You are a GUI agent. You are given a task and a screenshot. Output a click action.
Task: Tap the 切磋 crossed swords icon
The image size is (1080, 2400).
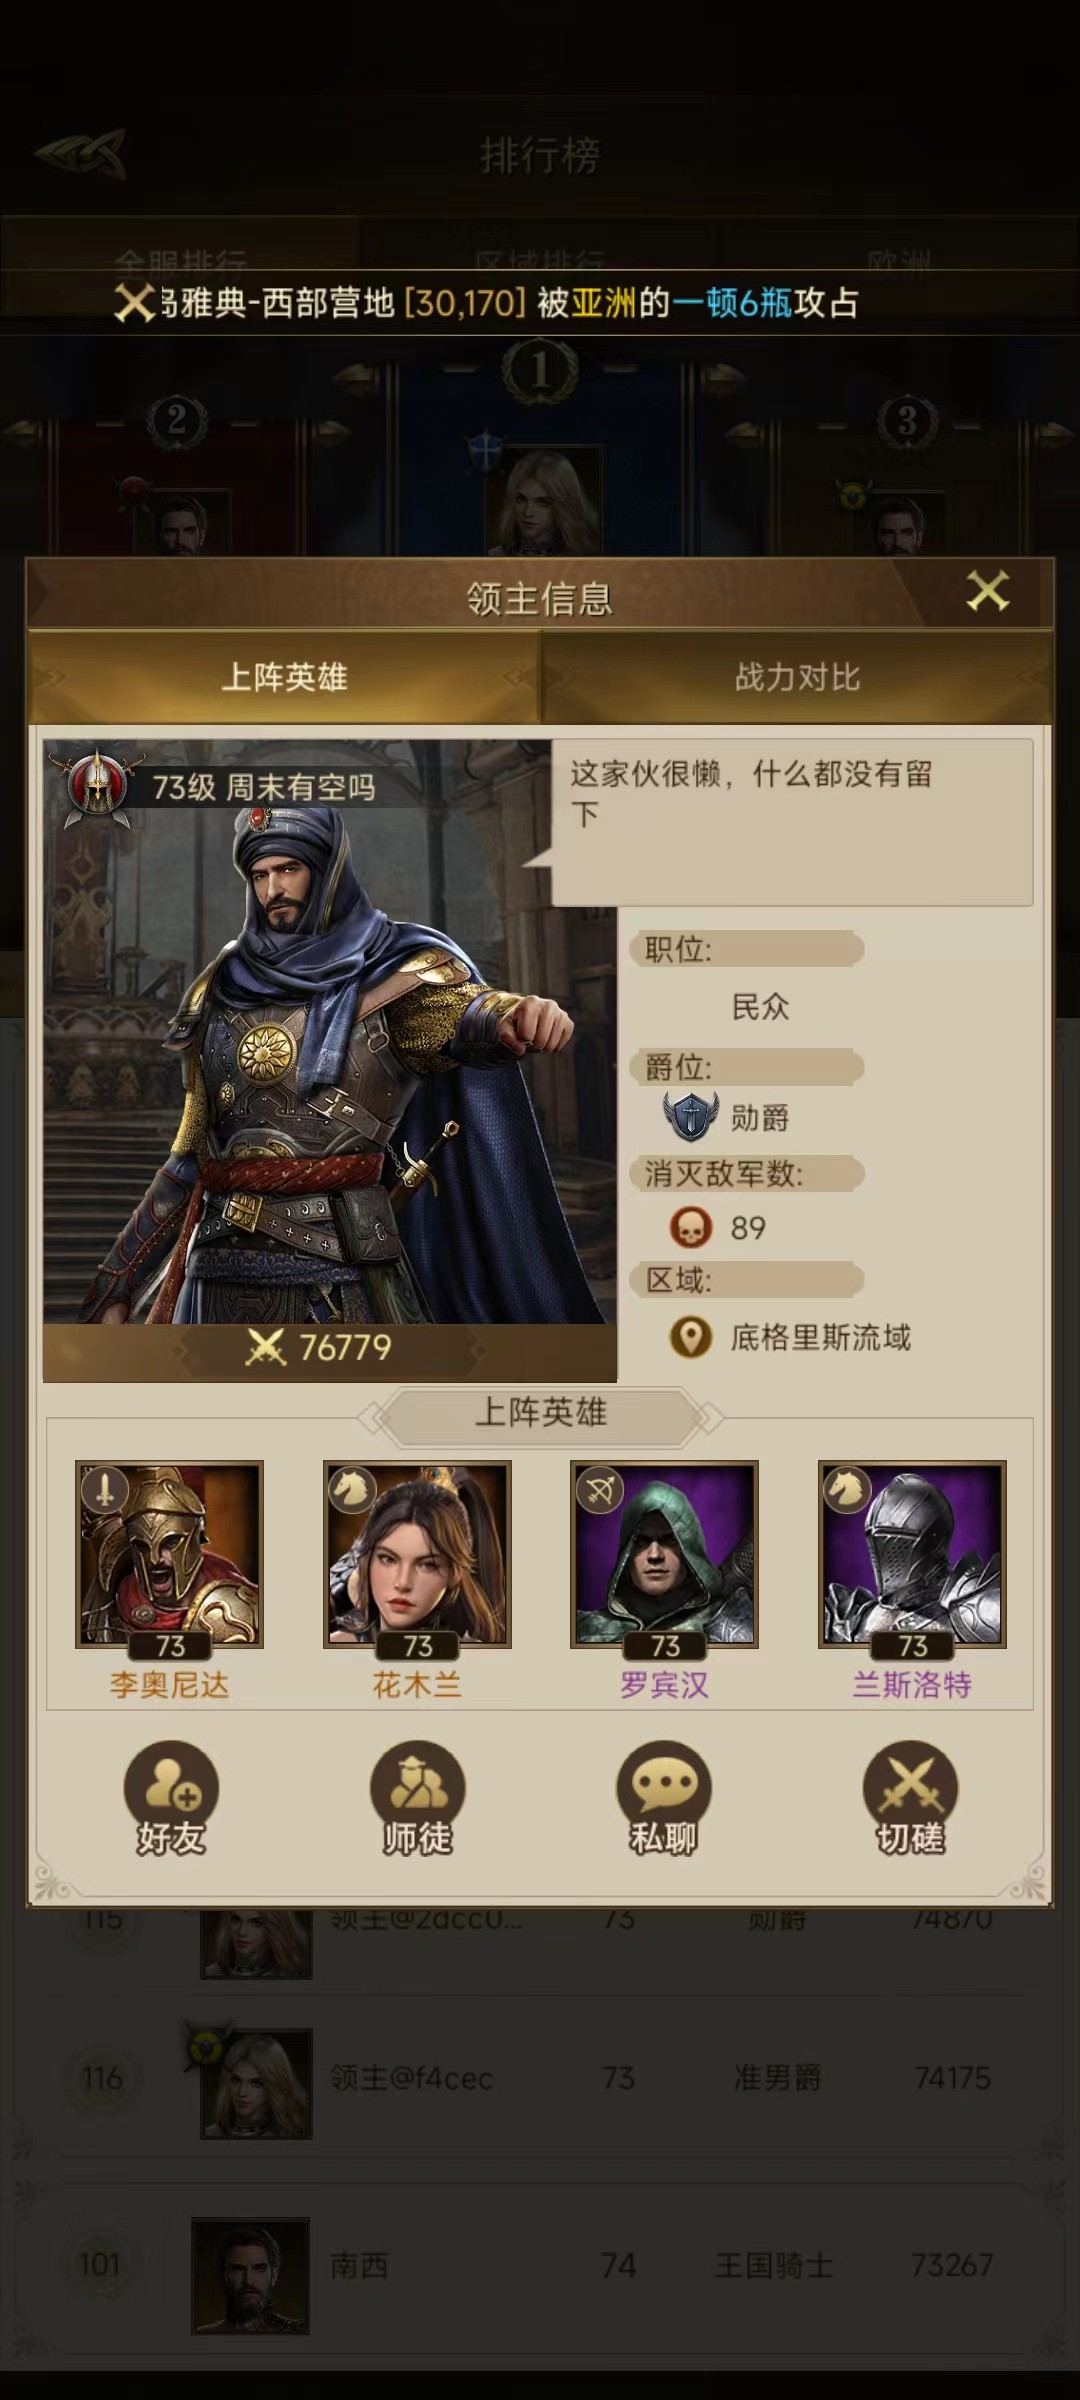point(910,1798)
